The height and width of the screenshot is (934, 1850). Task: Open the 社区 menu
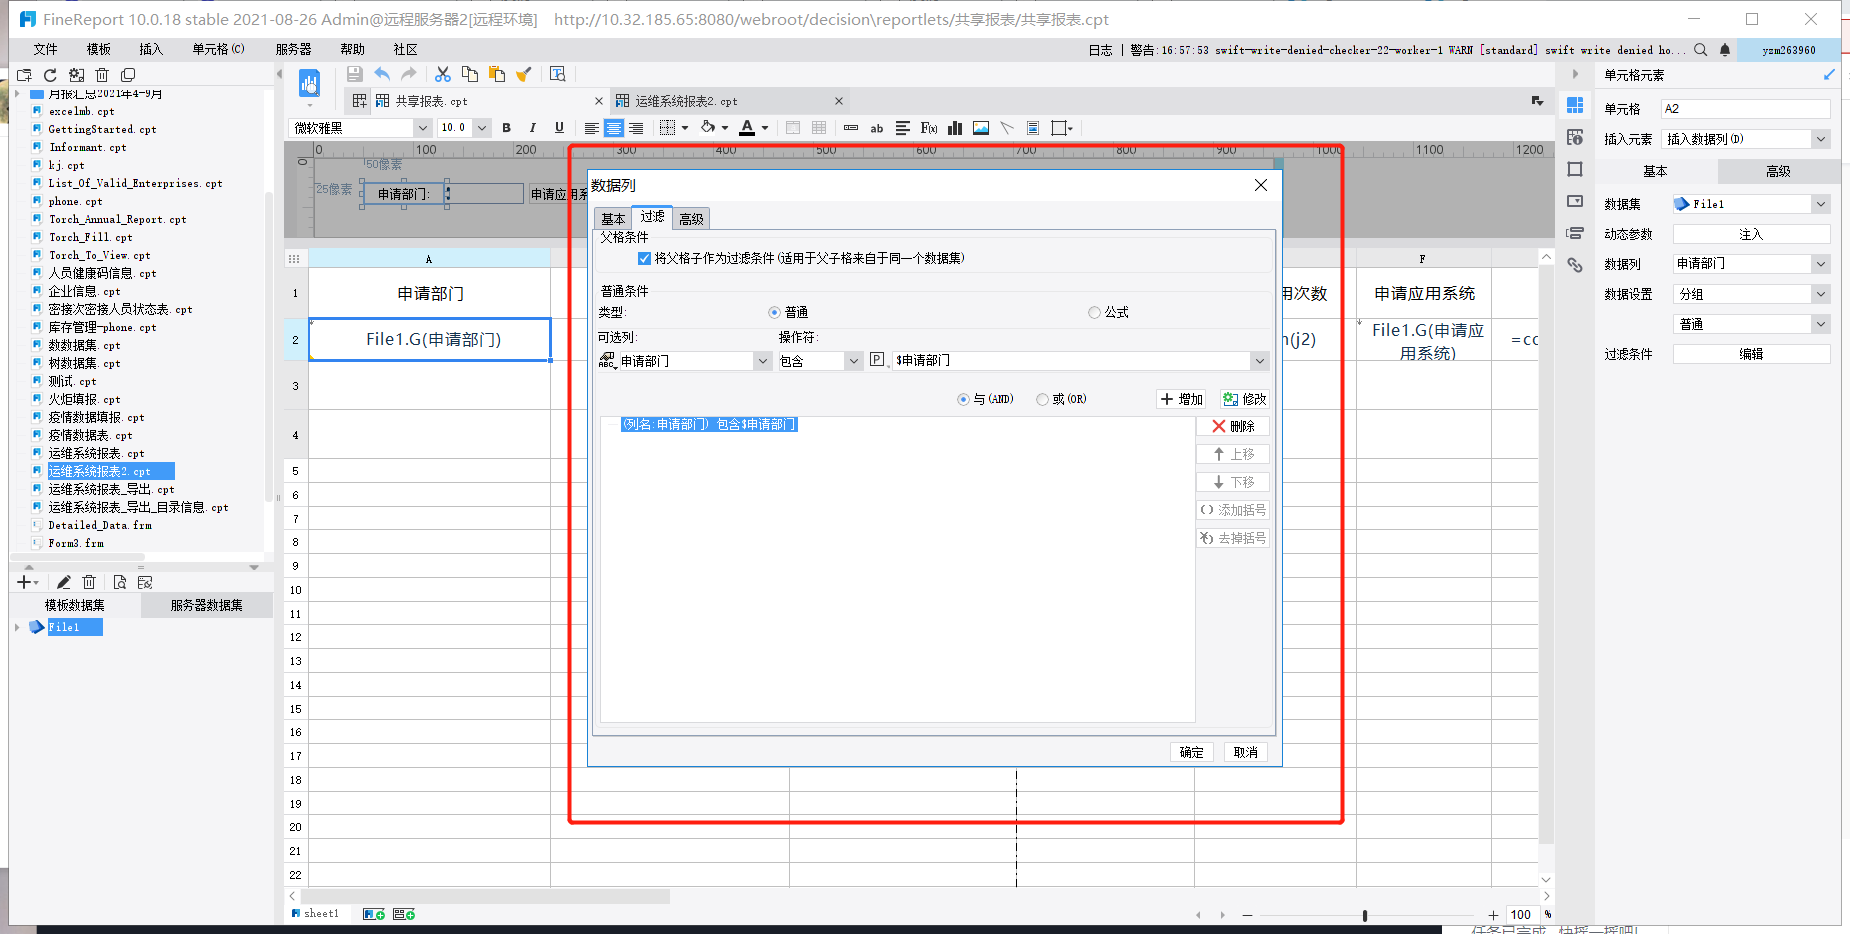tap(405, 49)
